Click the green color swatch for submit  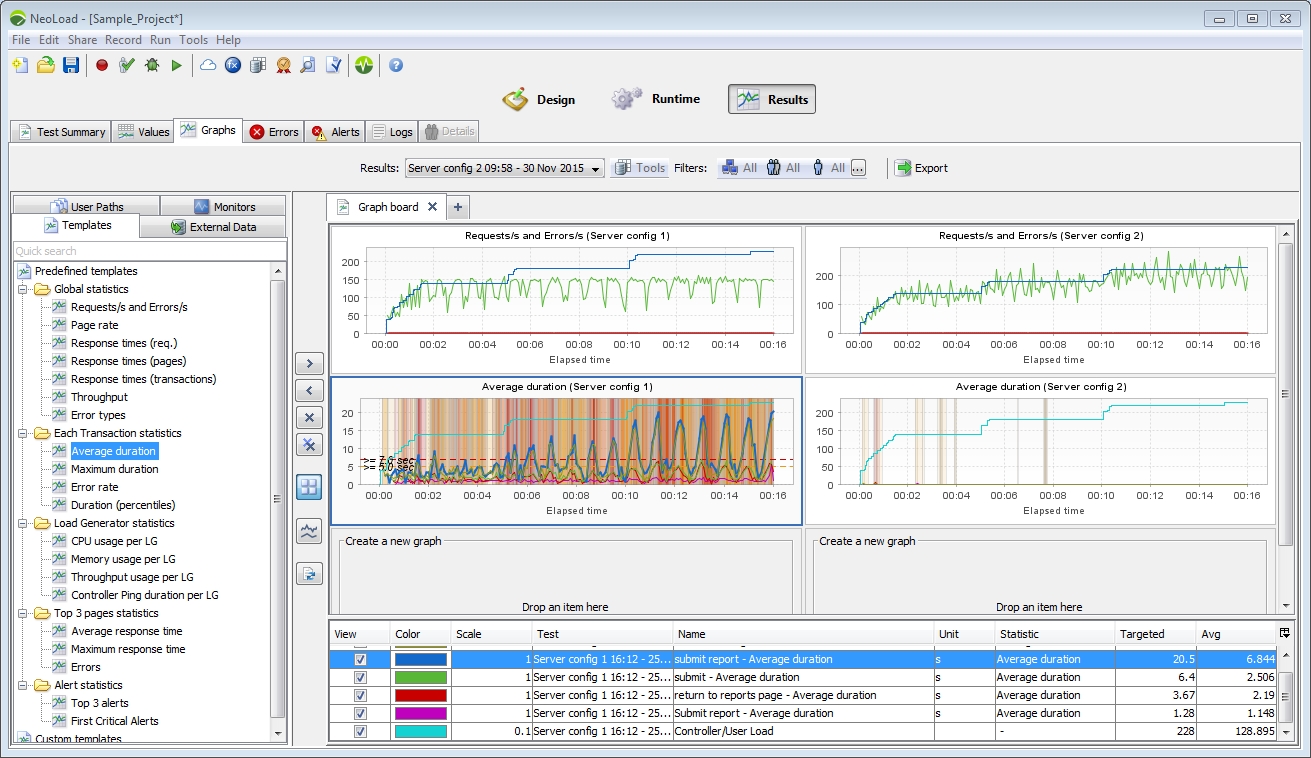pyautogui.click(x=420, y=678)
